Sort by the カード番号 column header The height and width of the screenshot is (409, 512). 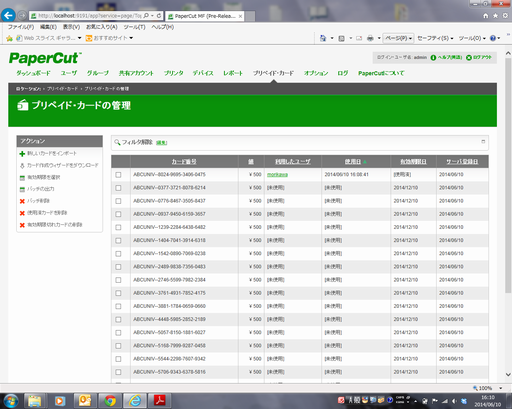(x=184, y=162)
